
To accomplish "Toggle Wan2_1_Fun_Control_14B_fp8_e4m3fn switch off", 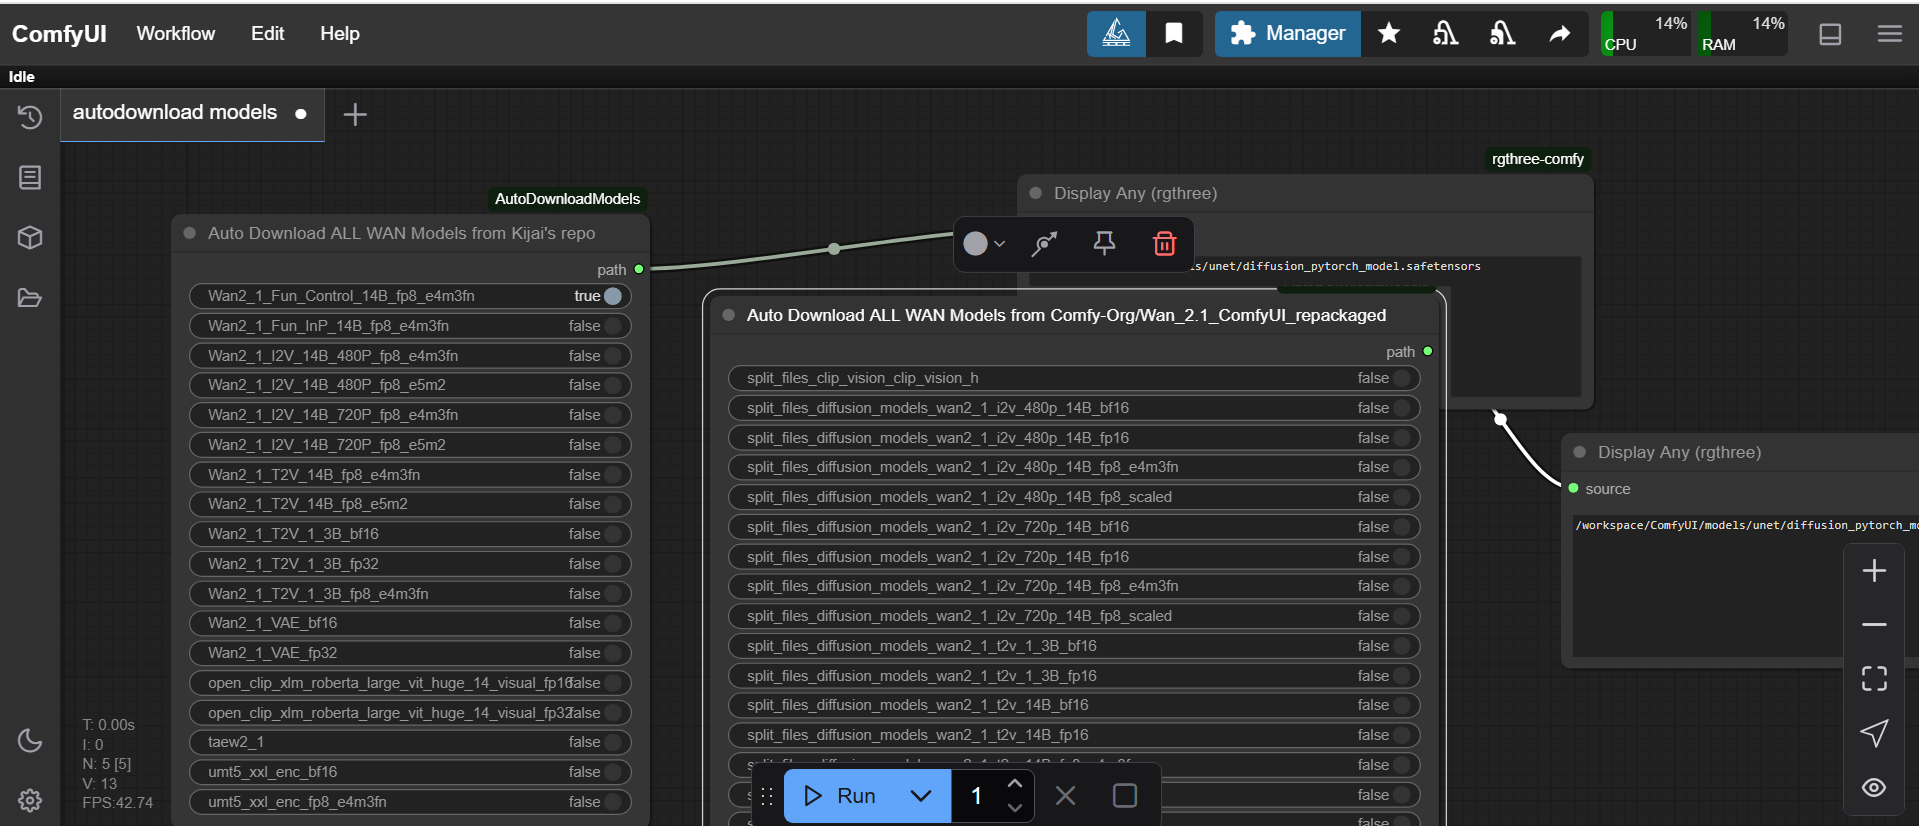I will 612,296.
